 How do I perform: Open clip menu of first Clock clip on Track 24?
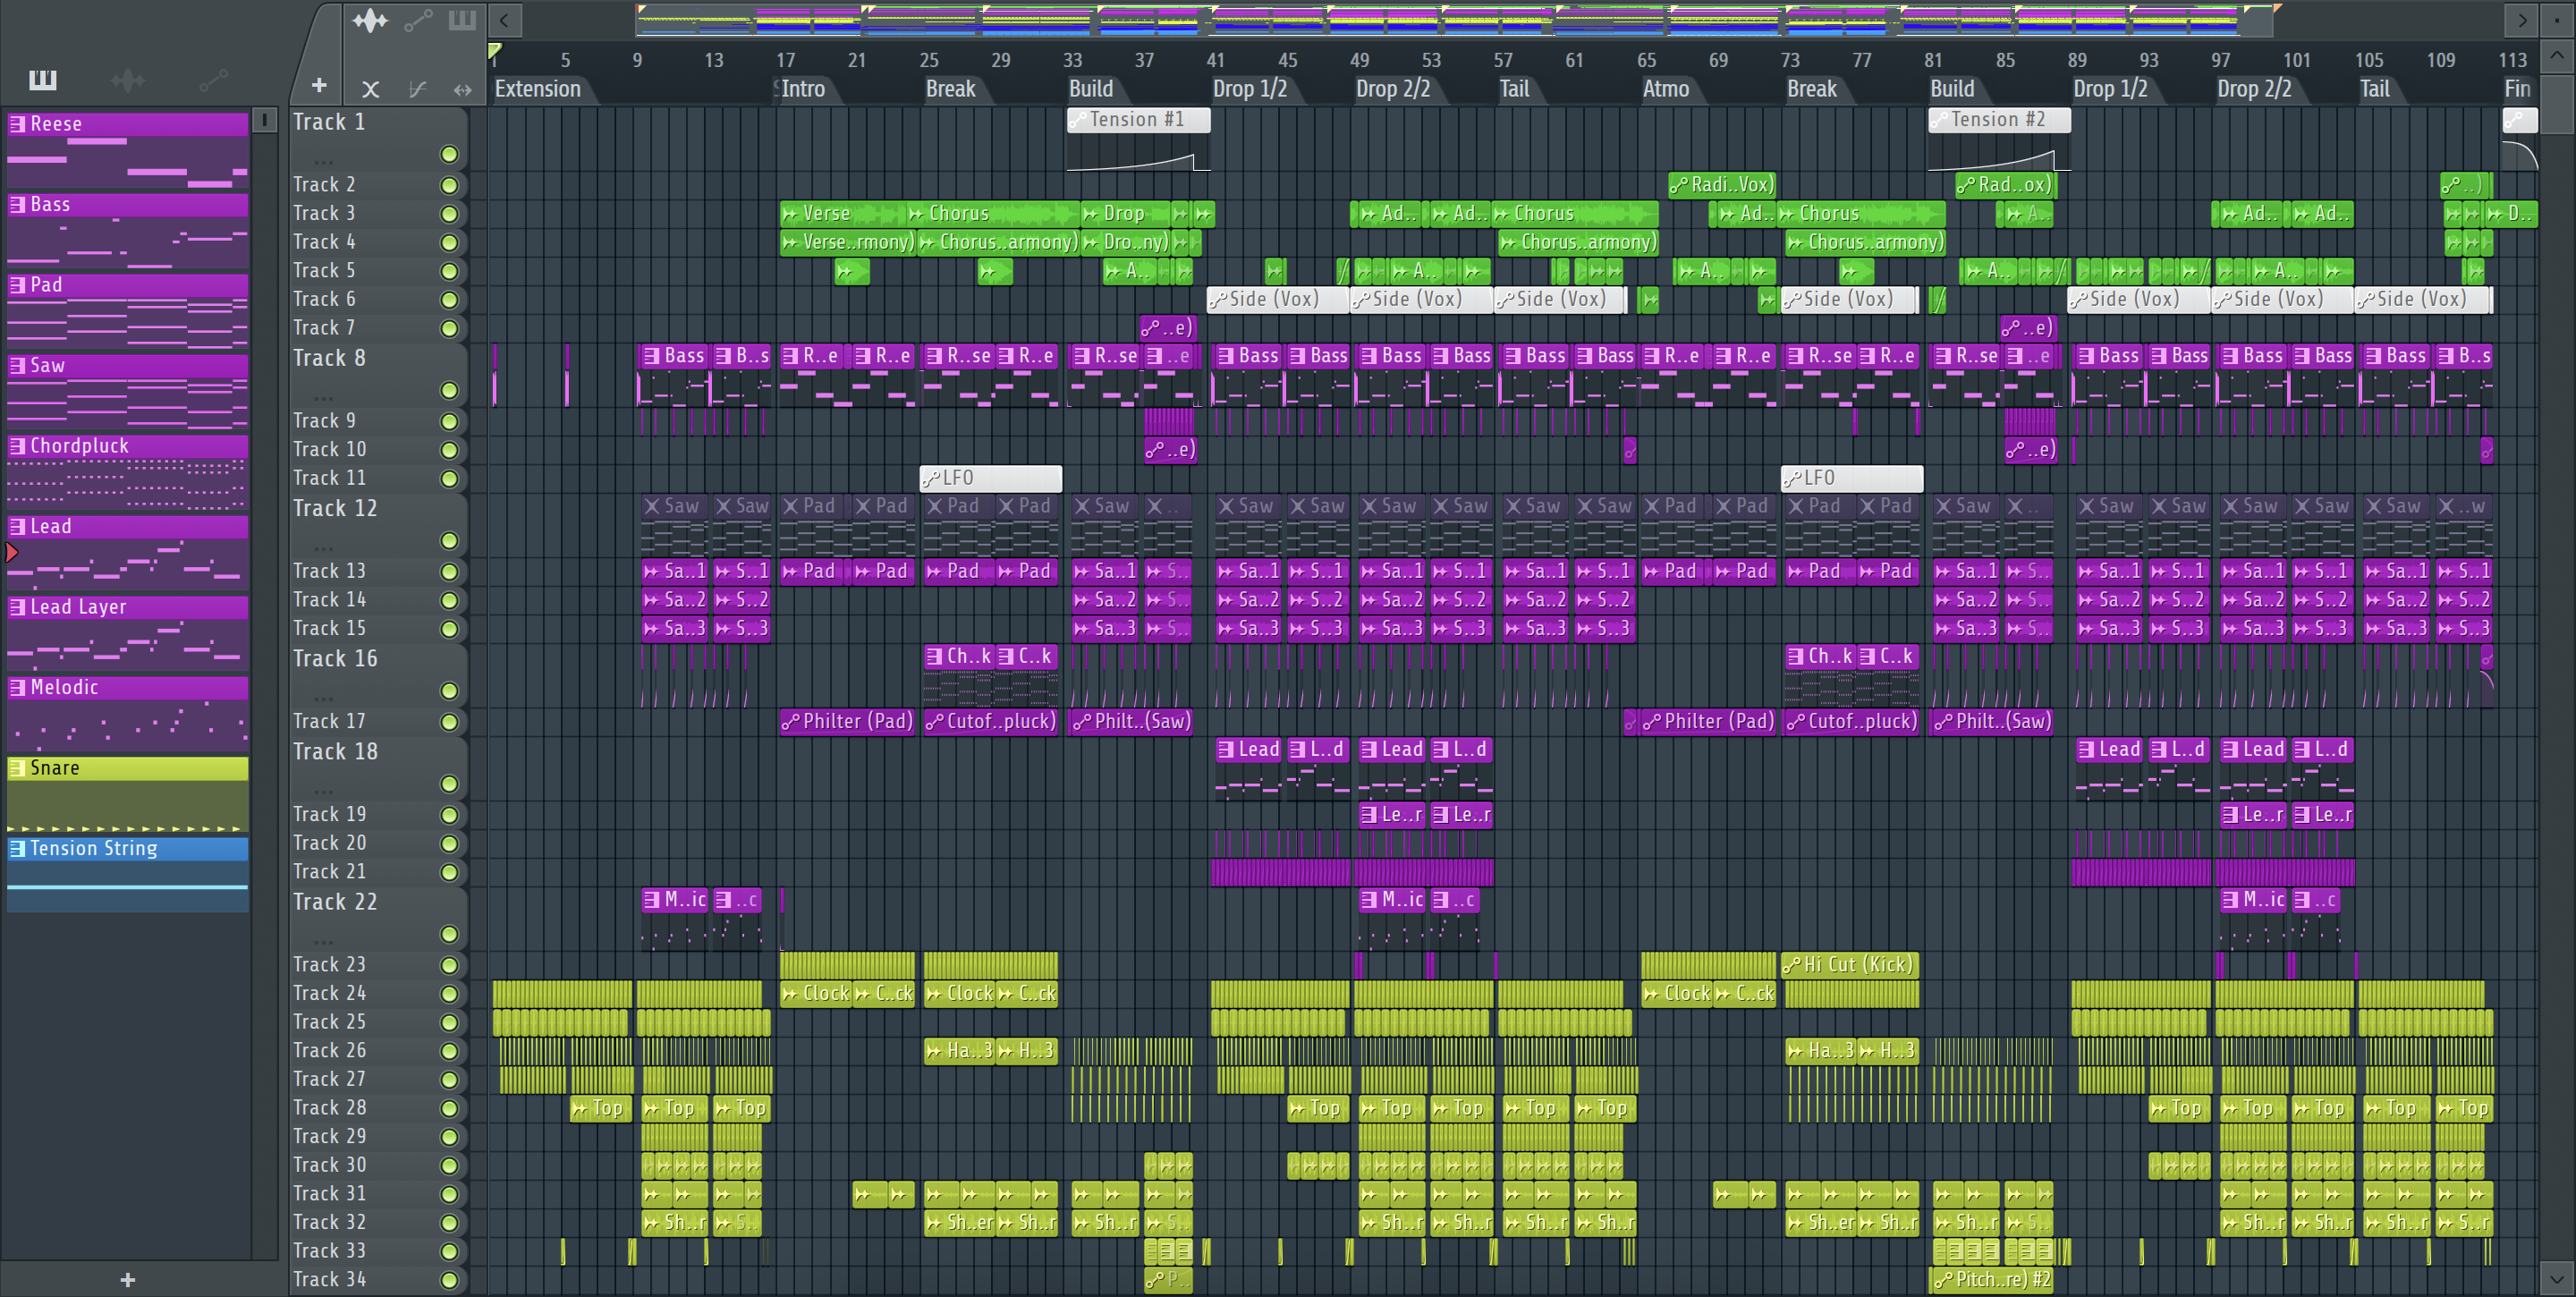click(x=791, y=994)
